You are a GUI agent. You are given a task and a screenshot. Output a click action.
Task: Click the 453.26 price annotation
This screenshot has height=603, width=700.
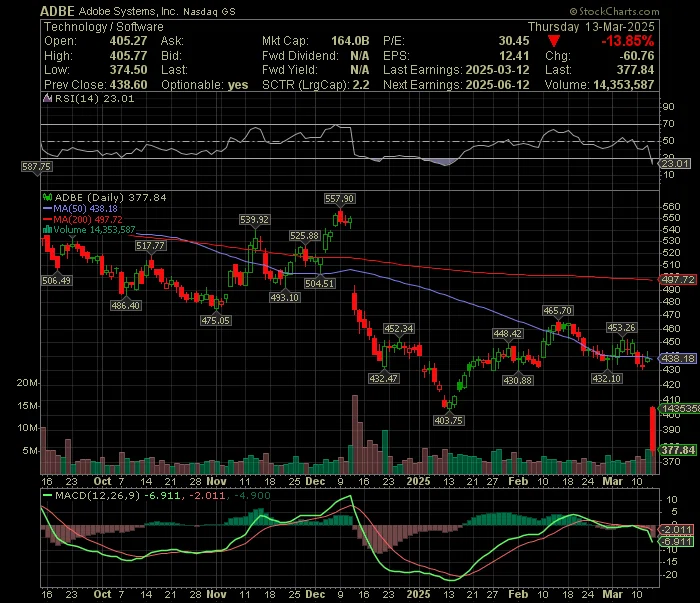click(x=621, y=328)
